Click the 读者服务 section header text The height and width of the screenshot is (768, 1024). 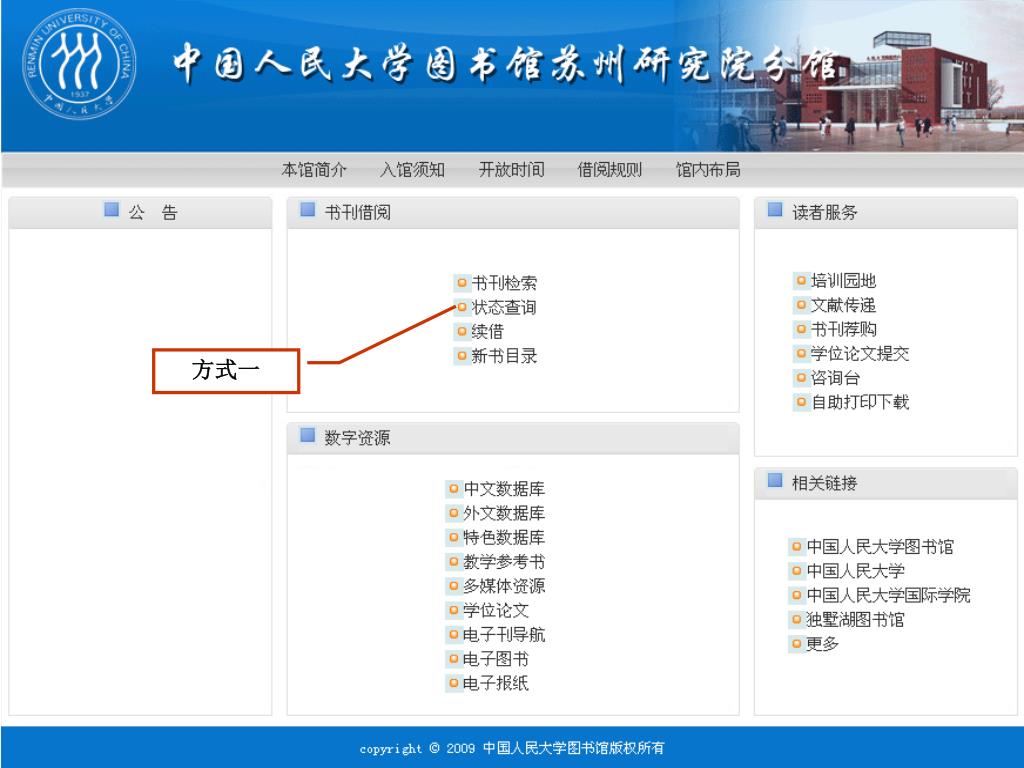825,212
